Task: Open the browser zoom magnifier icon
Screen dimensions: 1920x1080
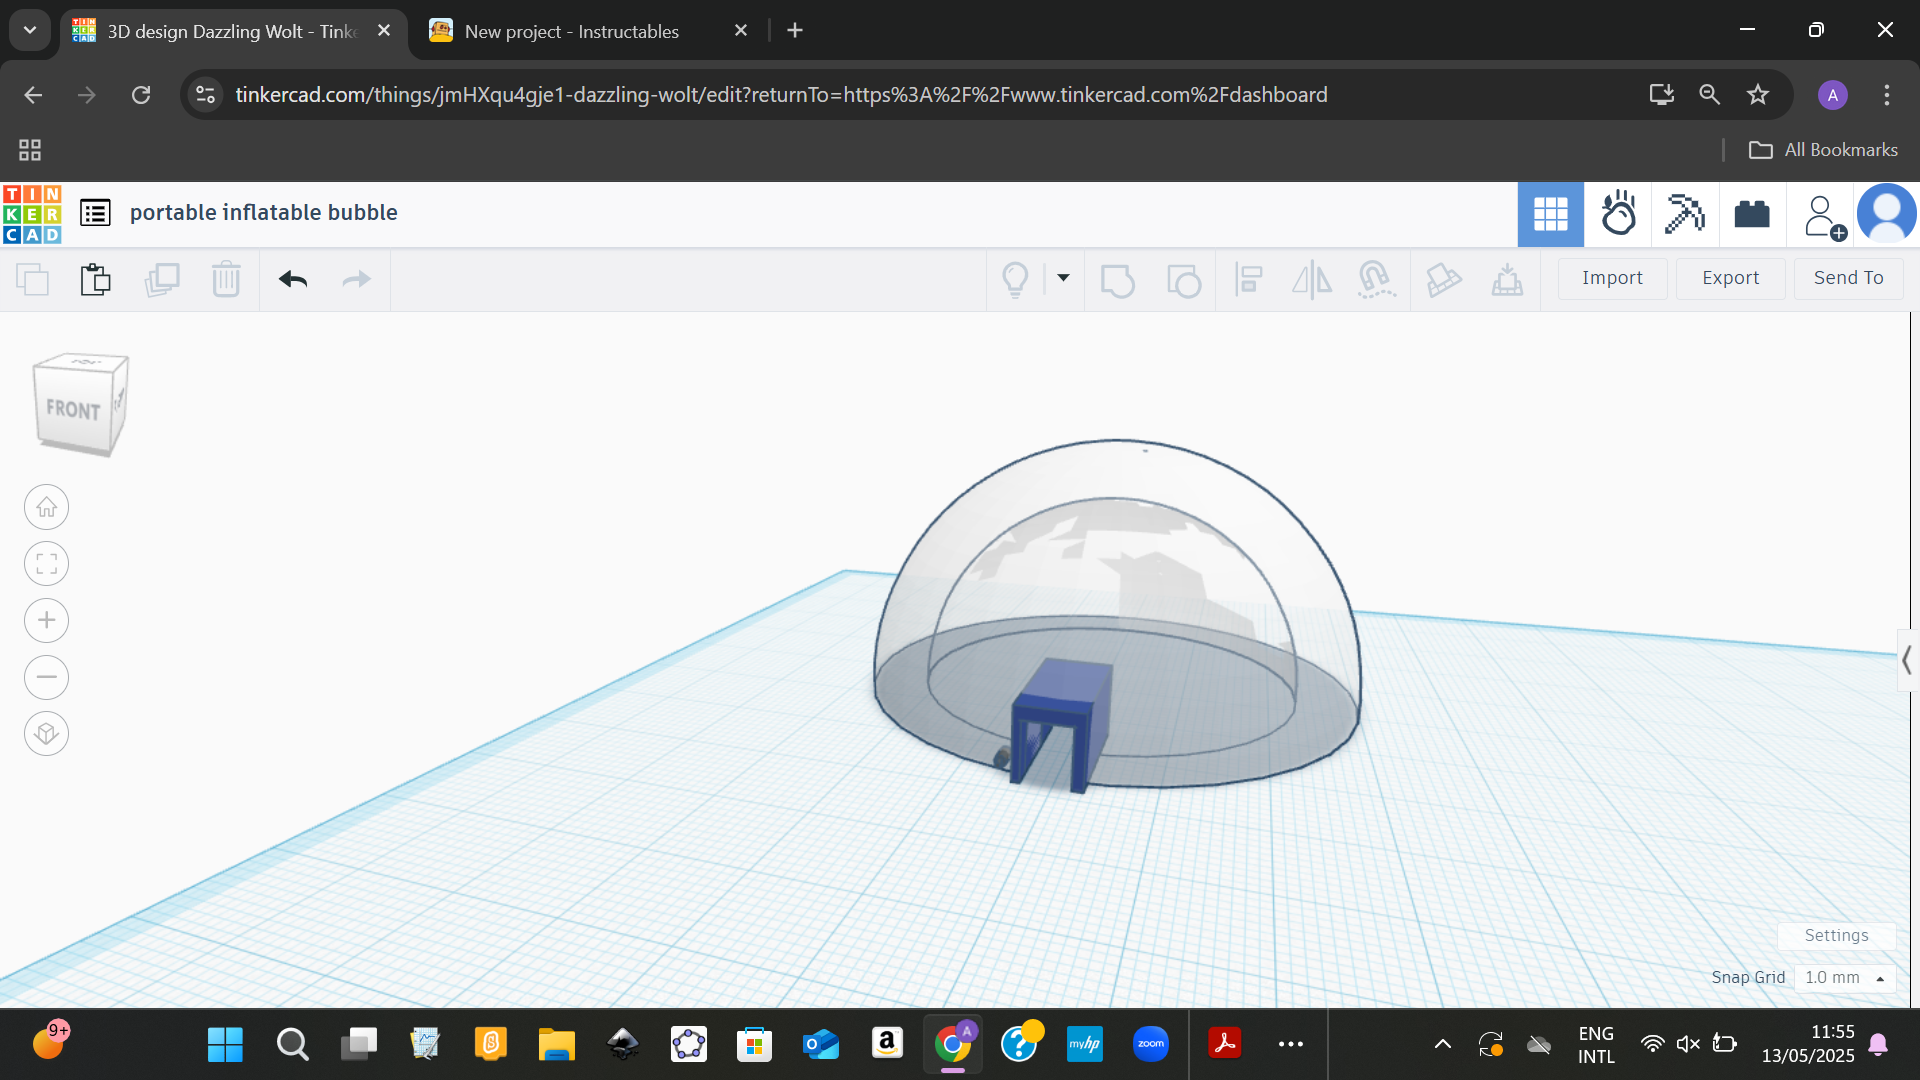Action: click(1709, 95)
